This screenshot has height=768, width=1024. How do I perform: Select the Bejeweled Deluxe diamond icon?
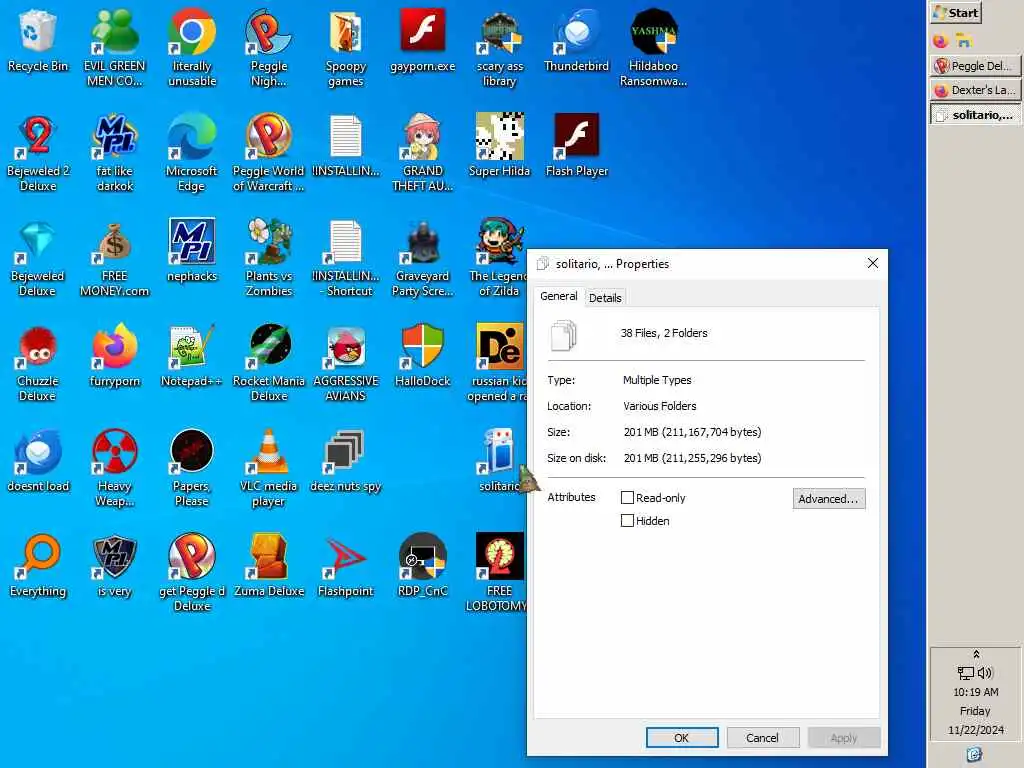[38, 258]
